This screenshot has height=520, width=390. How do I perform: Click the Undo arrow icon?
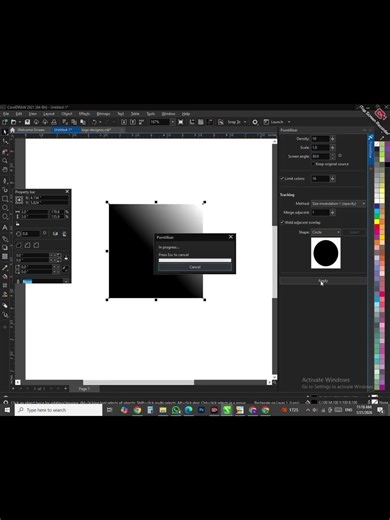(x=94, y=122)
